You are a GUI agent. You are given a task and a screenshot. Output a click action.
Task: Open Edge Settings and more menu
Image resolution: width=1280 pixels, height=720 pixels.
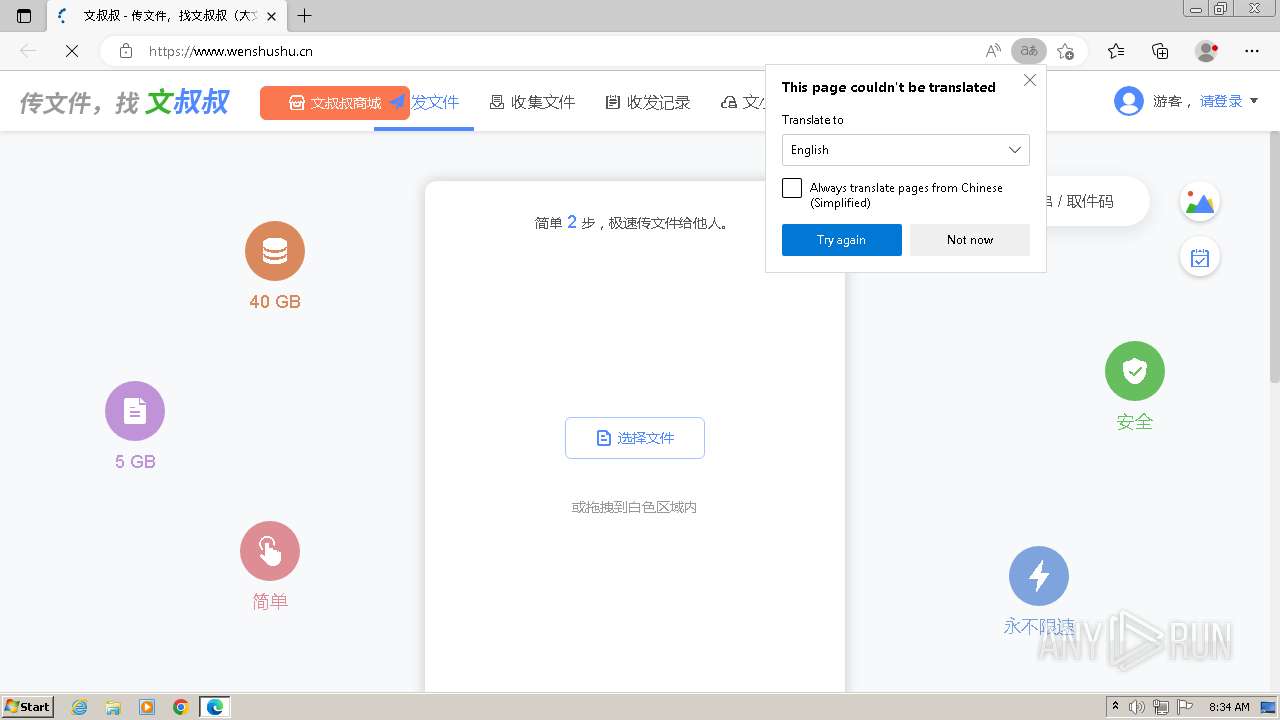point(1252,51)
